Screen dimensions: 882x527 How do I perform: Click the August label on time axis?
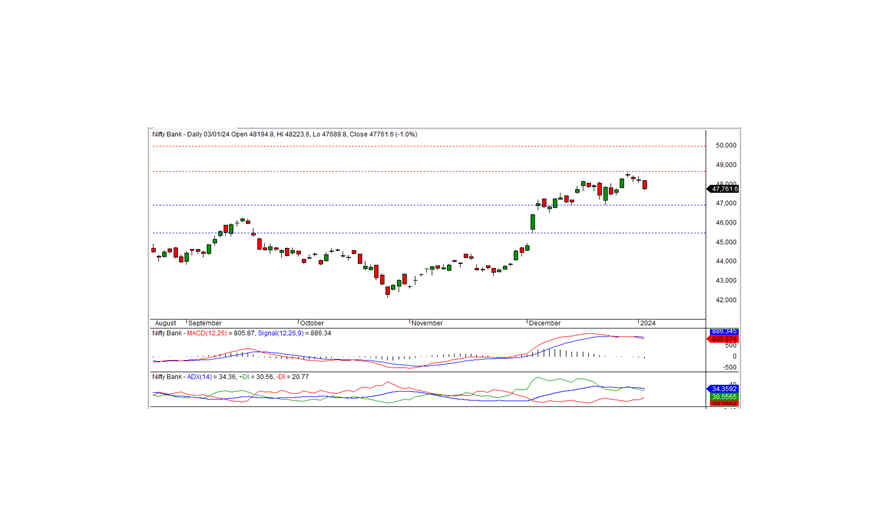pyautogui.click(x=165, y=323)
